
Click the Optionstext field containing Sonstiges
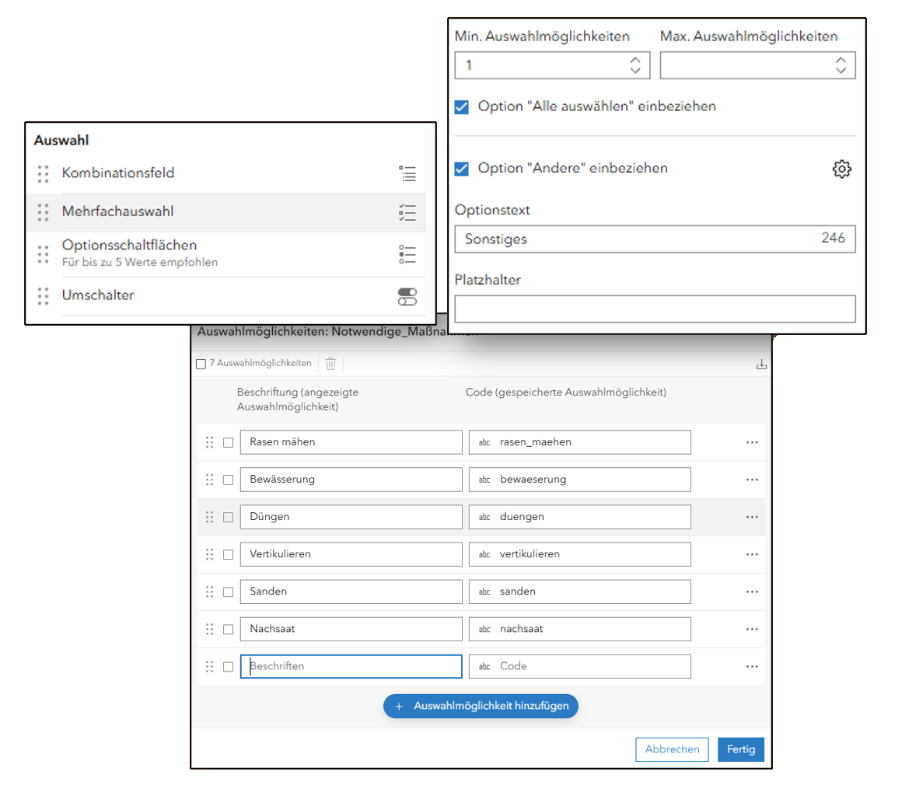pyautogui.click(x=655, y=239)
